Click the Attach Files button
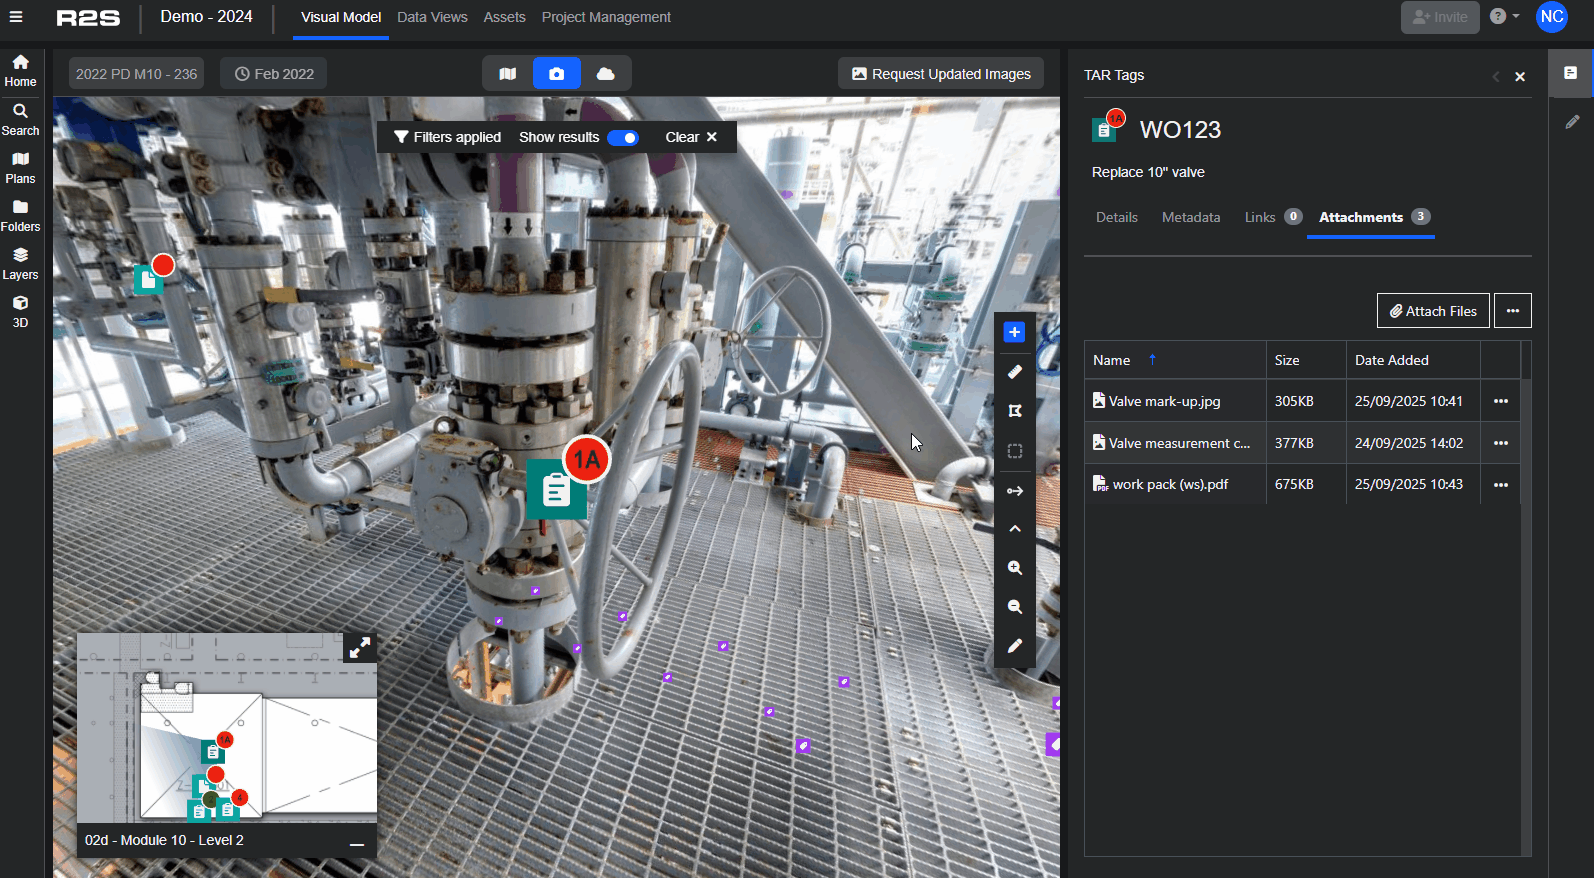The image size is (1594, 878). tap(1432, 311)
